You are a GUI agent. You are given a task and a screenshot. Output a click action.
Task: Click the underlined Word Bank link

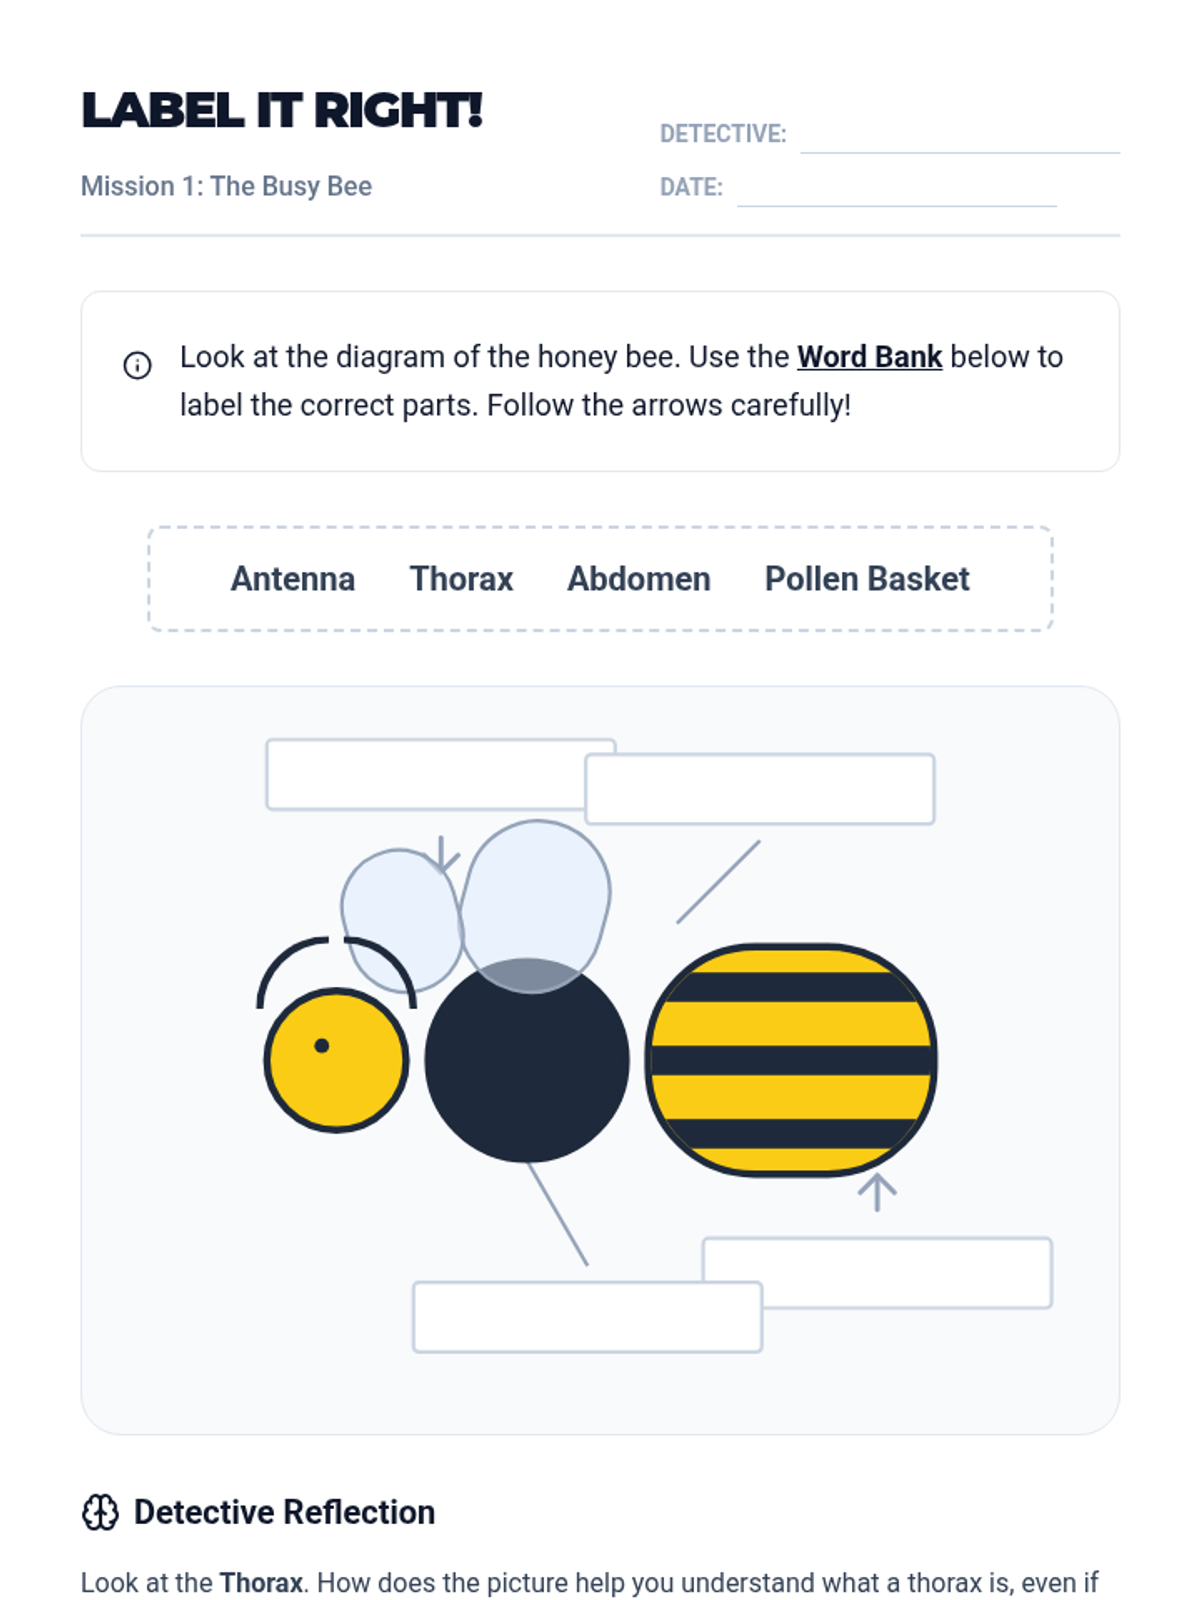click(869, 357)
